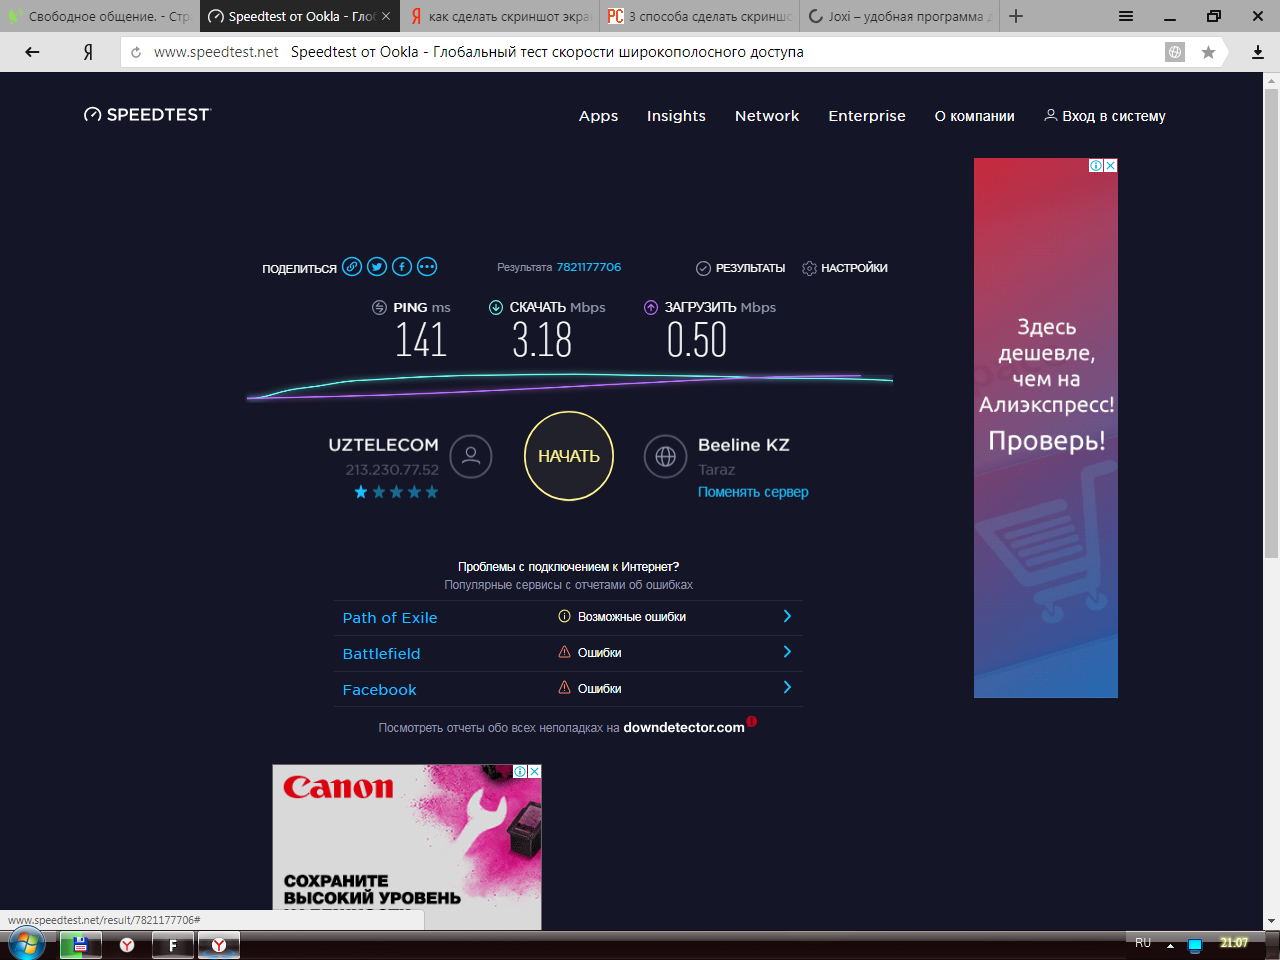Screen dimensions: 1280x960
Task: Open the browser hamburger menu
Action: coord(1126,16)
